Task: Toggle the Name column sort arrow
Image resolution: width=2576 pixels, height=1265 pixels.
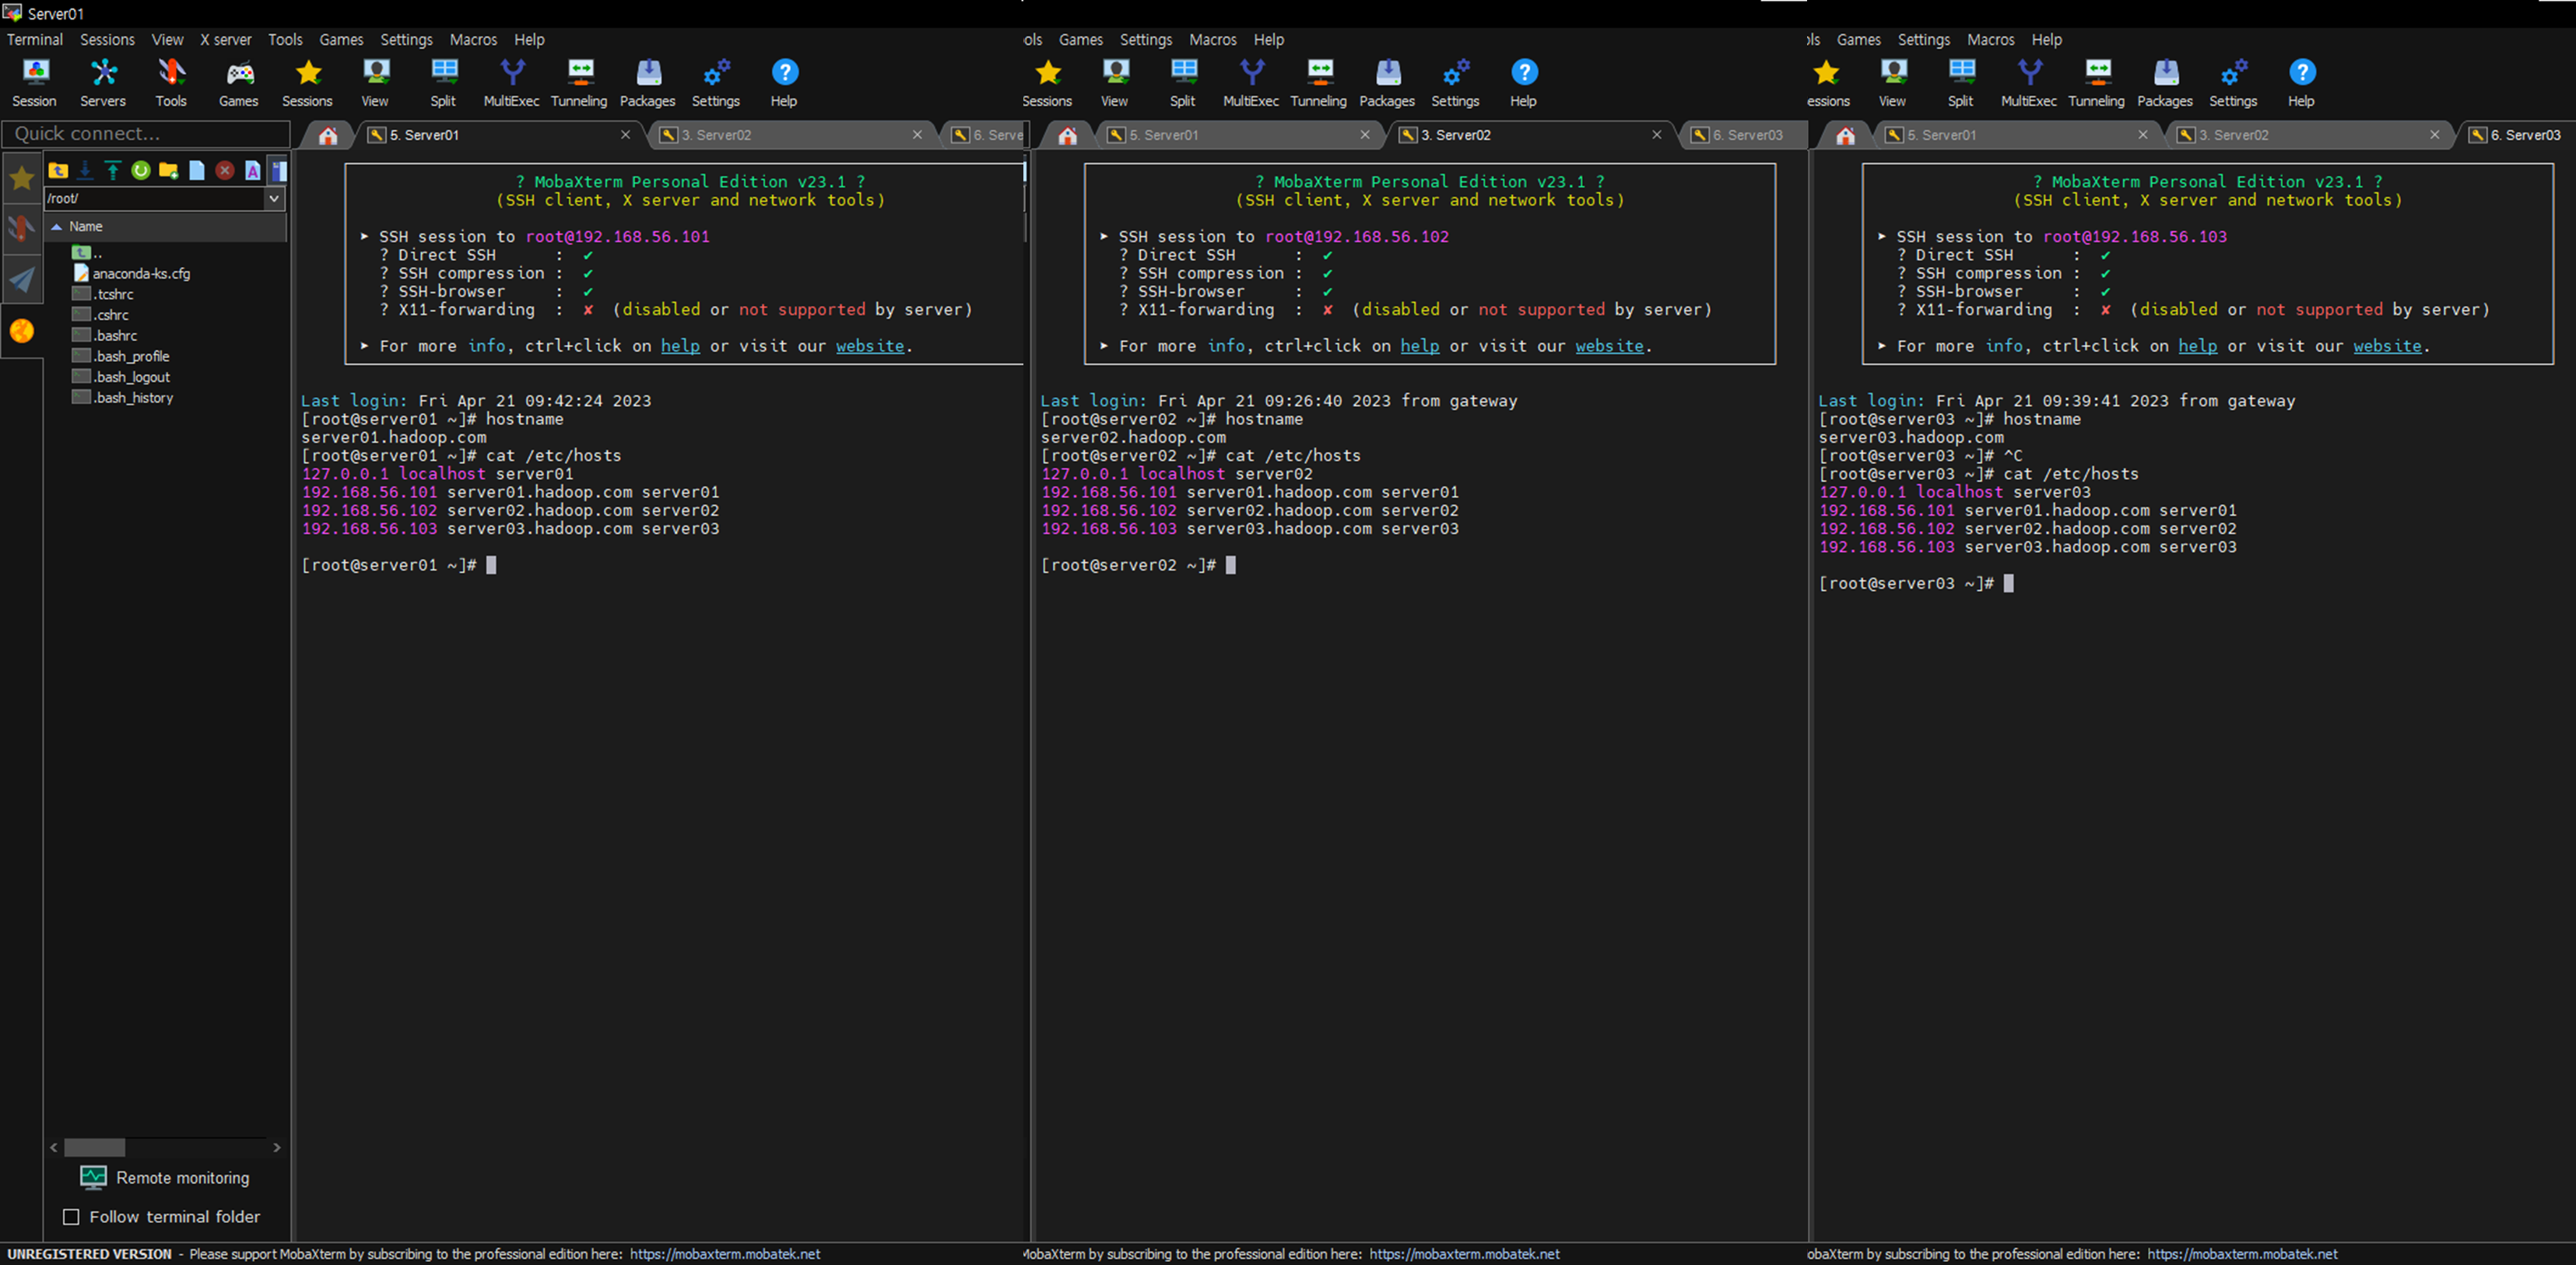Action: click(58, 227)
